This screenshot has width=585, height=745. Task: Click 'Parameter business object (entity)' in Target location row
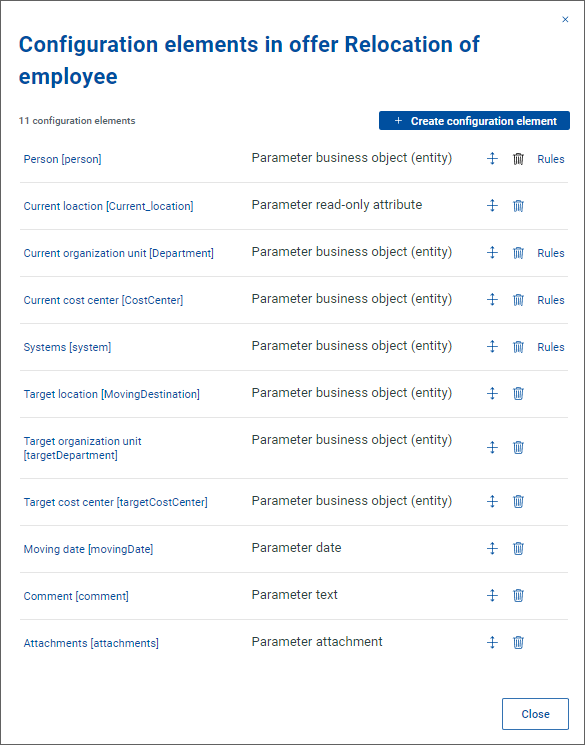click(352, 393)
